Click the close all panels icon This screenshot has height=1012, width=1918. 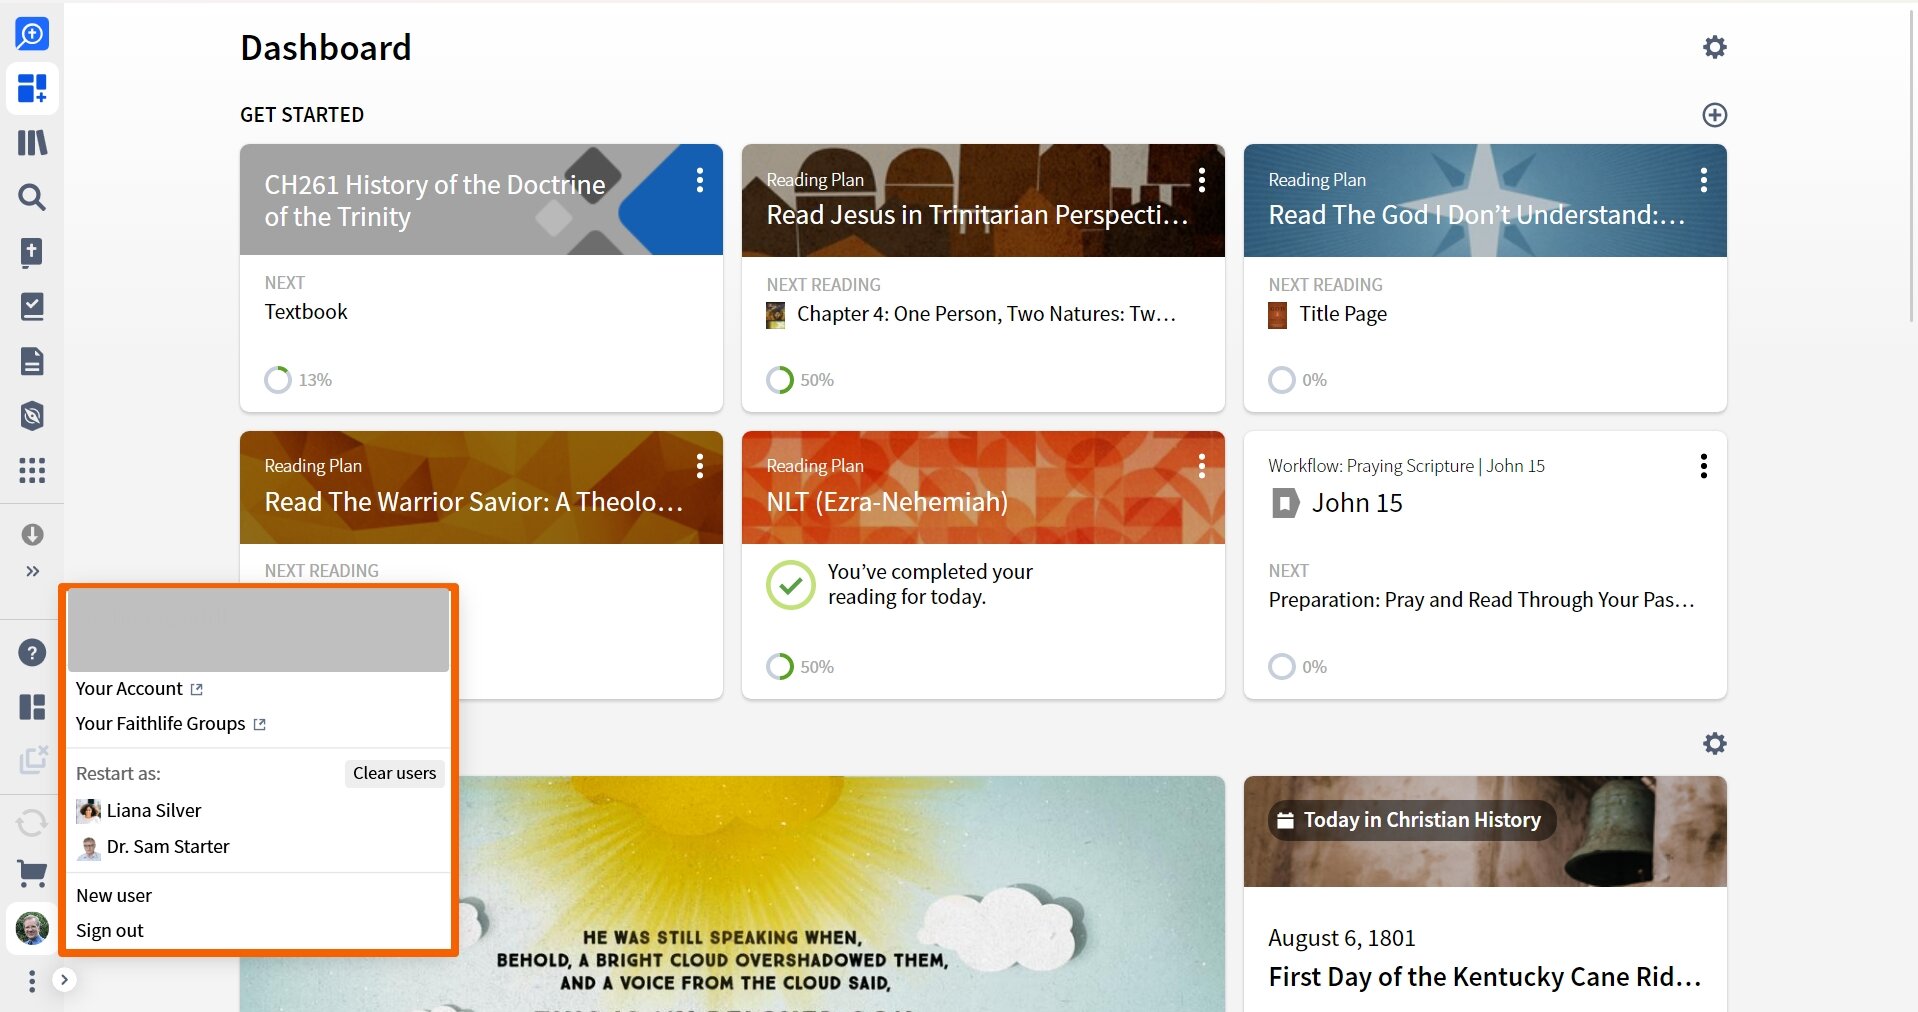(32, 760)
